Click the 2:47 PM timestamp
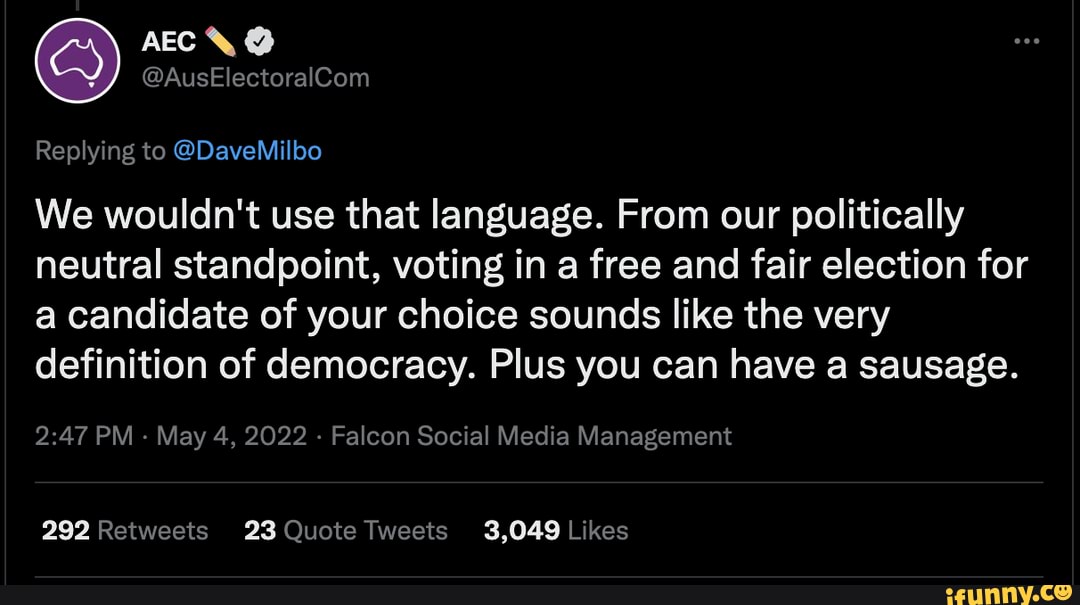1080x605 pixels. (x=83, y=437)
